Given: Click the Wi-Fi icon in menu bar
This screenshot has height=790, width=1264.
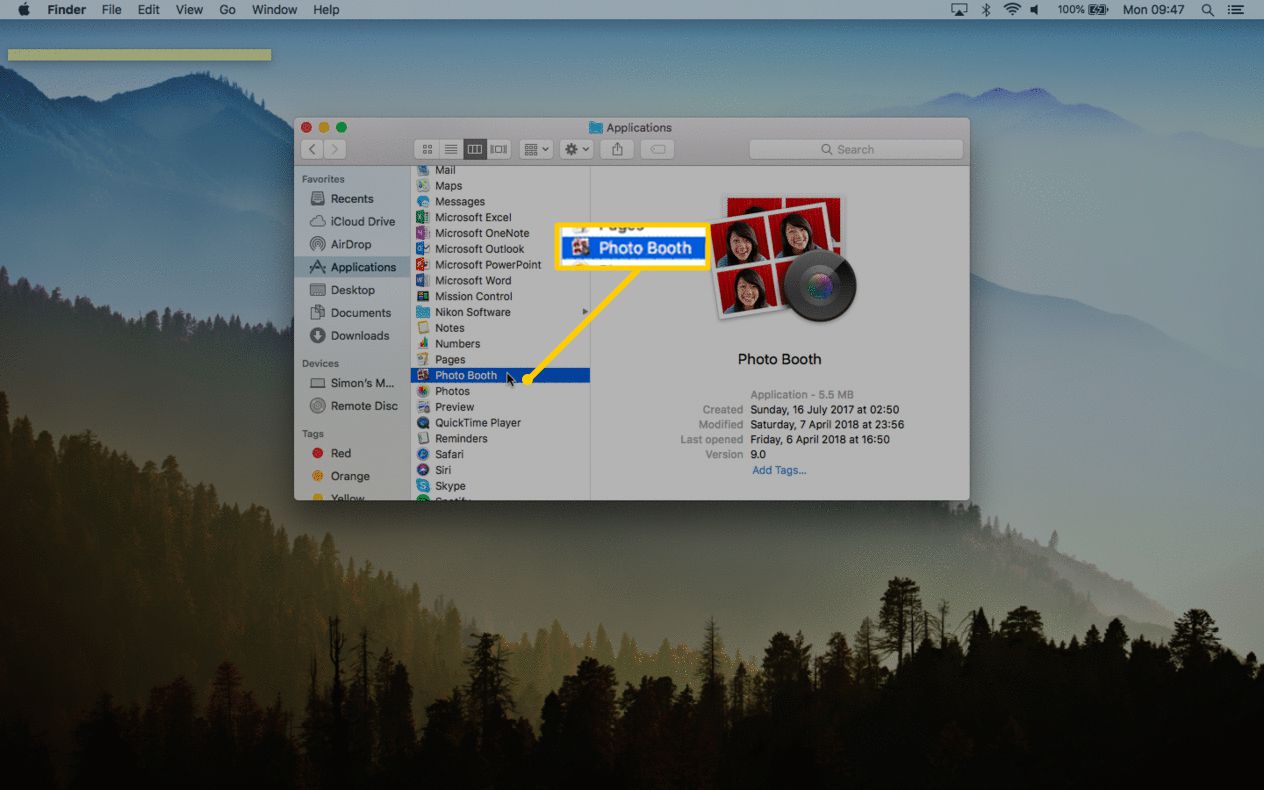Looking at the screenshot, I should click(1011, 10).
